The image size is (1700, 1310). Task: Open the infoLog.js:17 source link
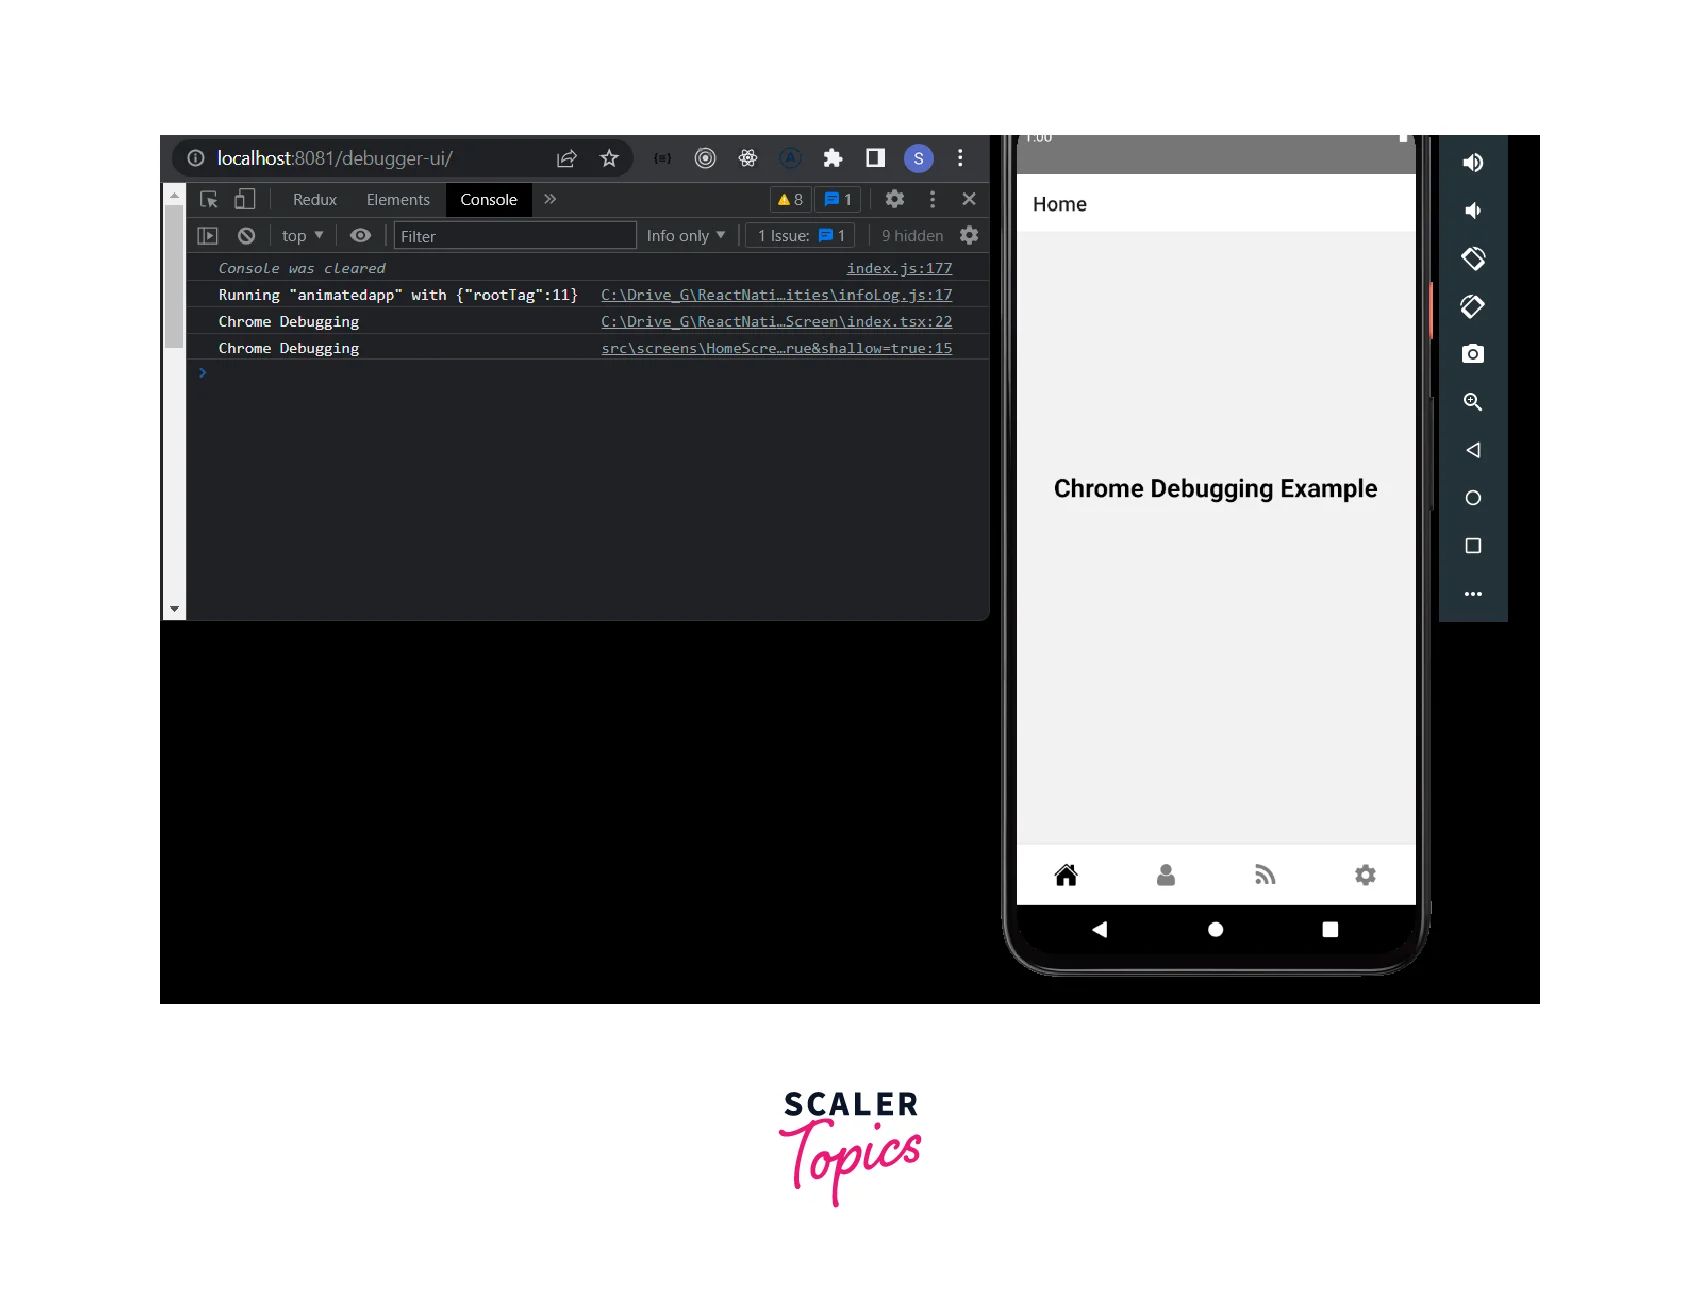tap(776, 295)
